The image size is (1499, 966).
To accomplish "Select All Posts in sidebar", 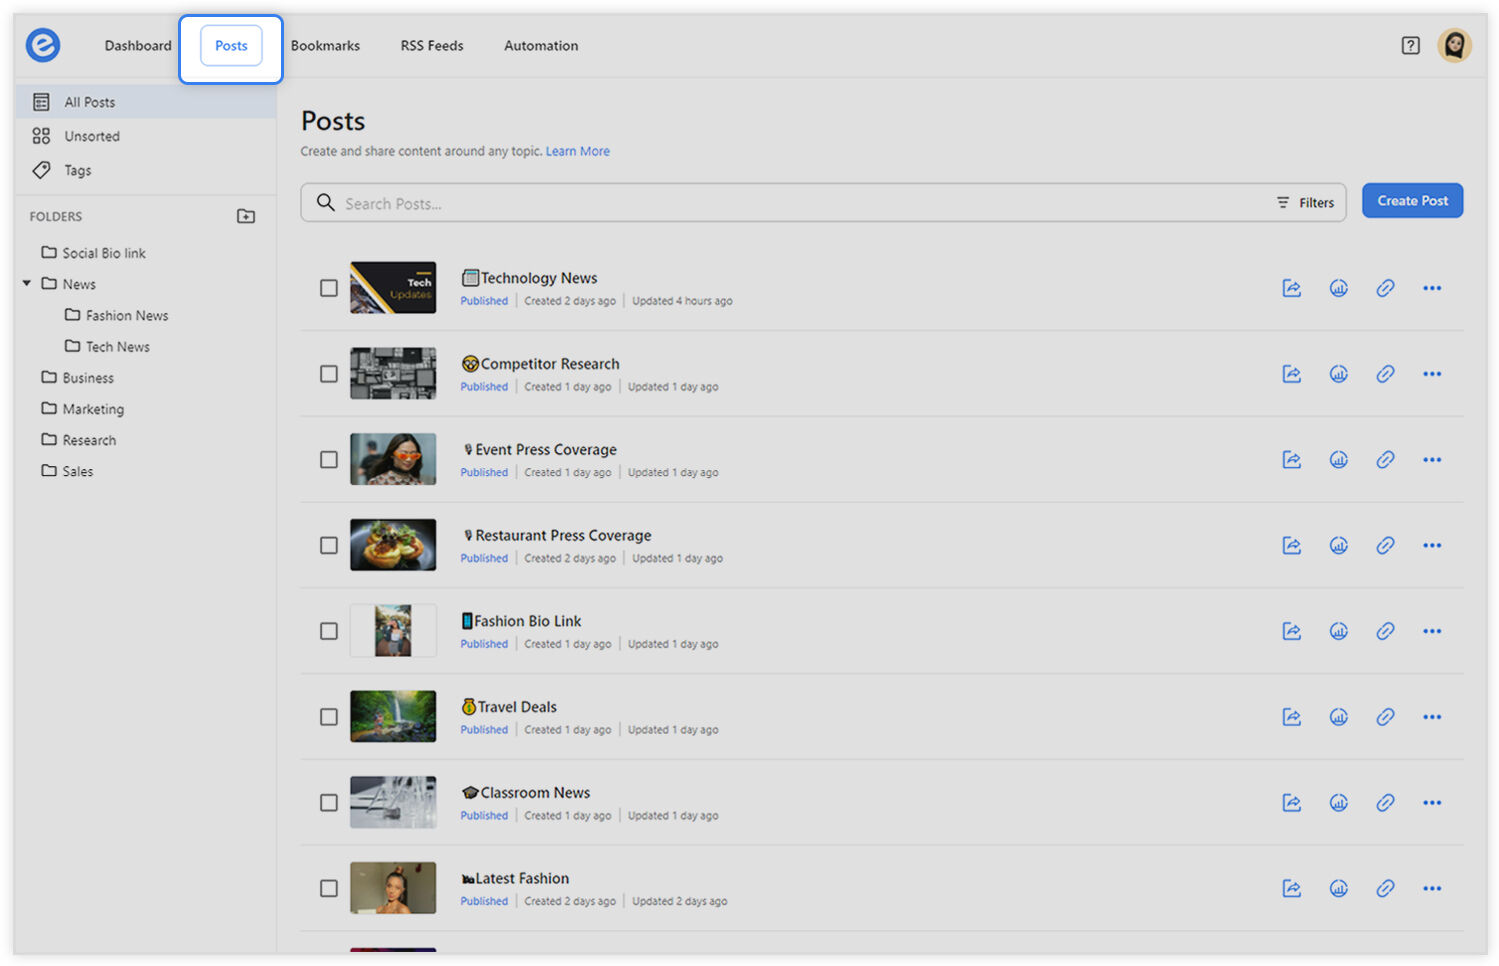I will coord(146,102).
